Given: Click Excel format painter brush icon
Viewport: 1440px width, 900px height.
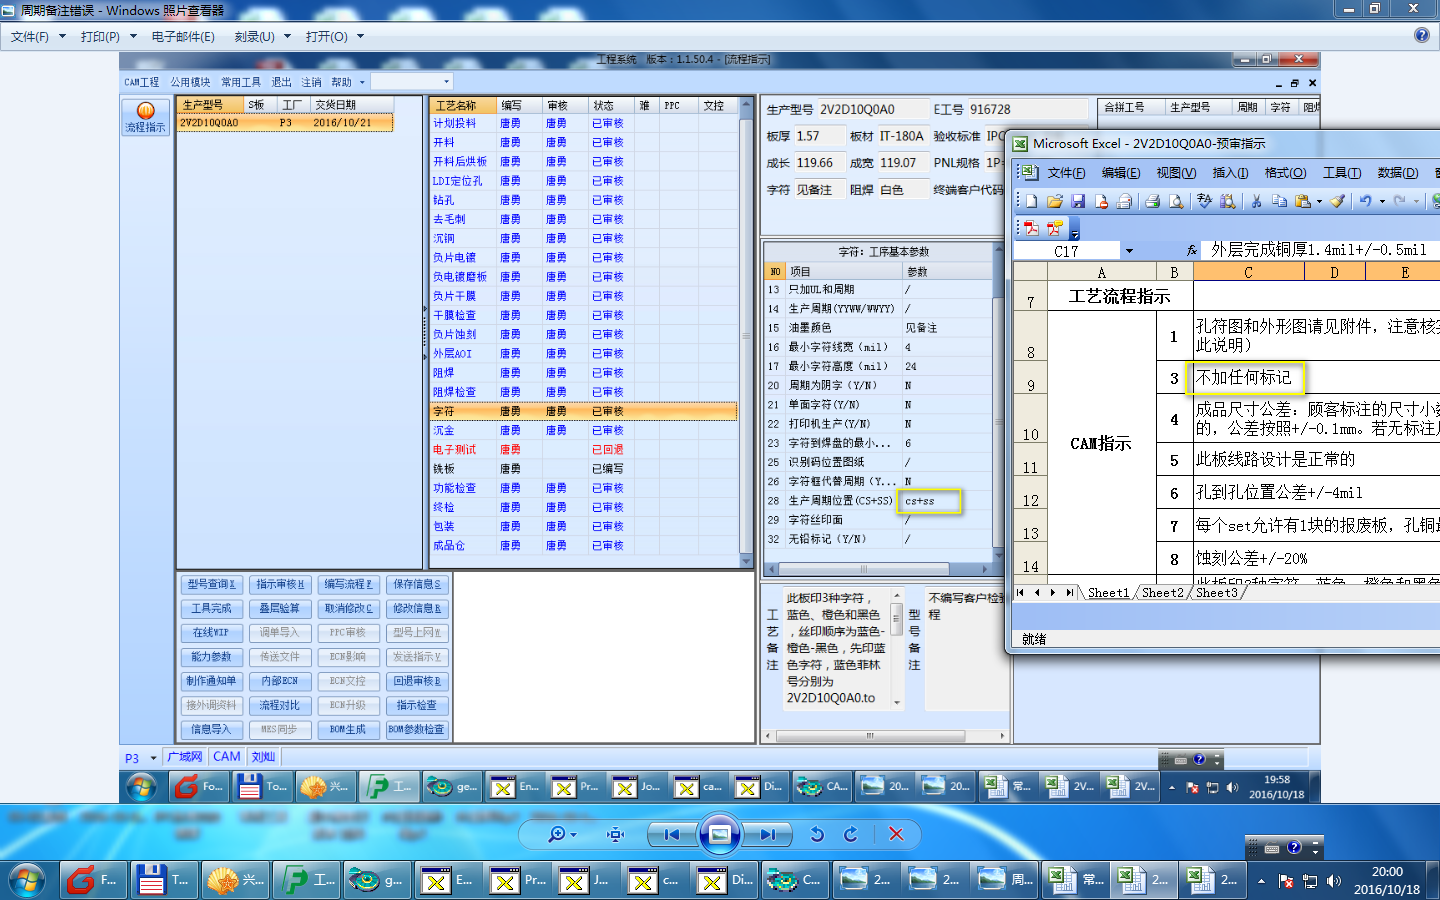Looking at the screenshot, I should pyautogui.click(x=1338, y=201).
